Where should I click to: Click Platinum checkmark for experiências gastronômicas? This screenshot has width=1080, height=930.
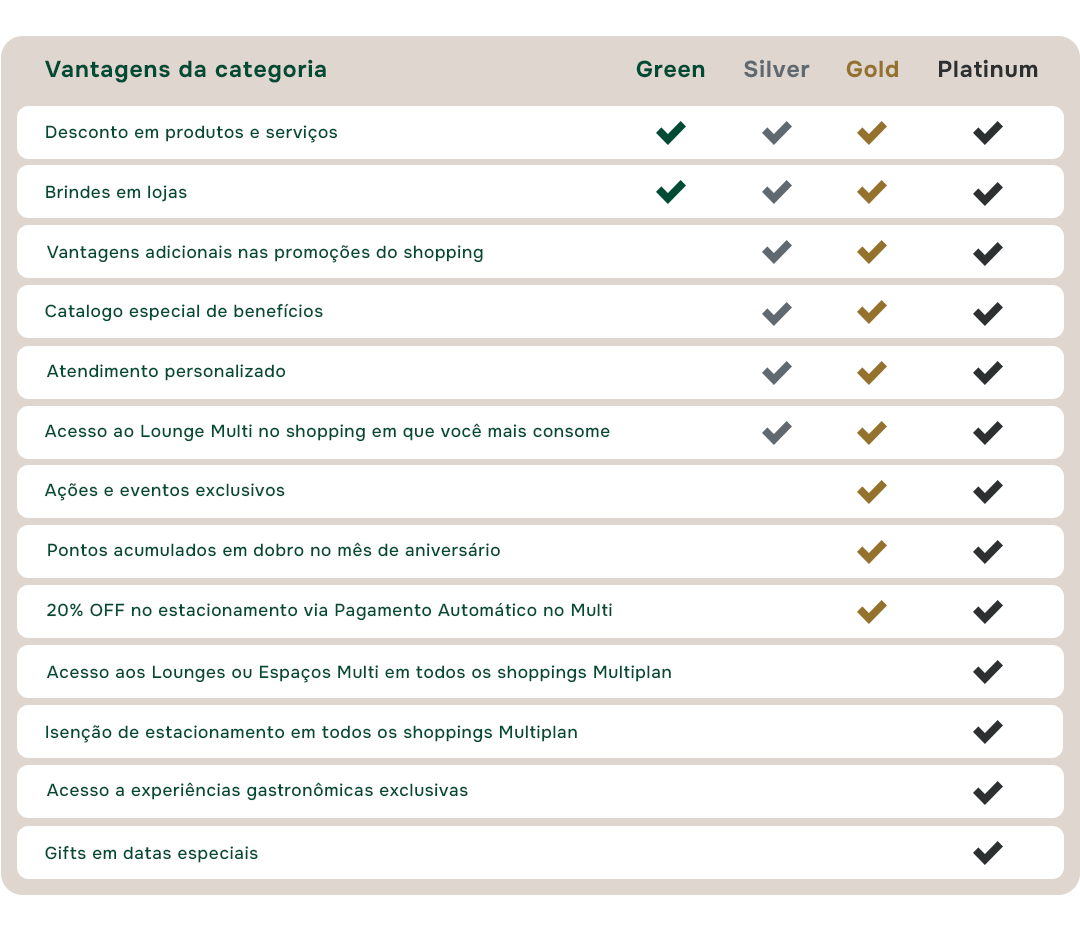pos(988,792)
